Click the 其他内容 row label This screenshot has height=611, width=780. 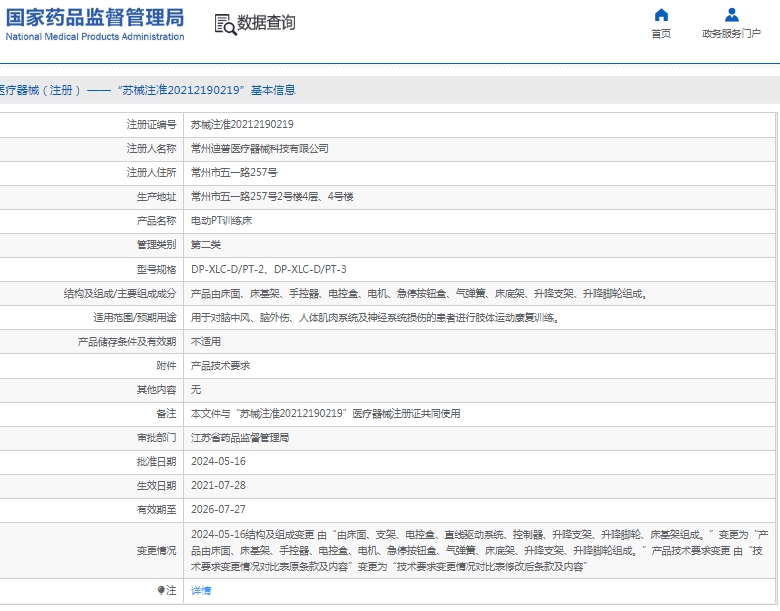point(156,390)
